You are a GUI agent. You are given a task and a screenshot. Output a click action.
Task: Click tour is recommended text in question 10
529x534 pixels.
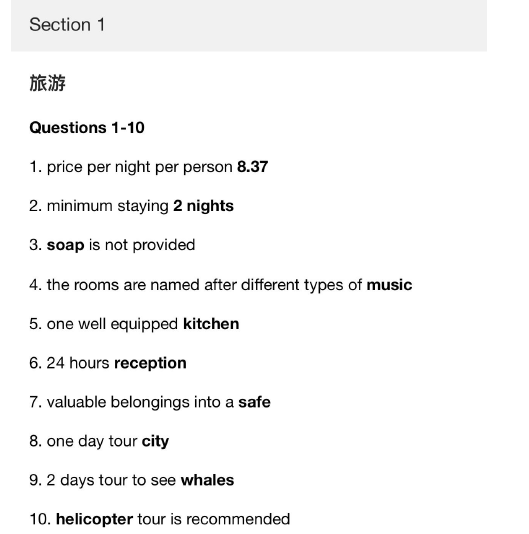coord(214,520)
